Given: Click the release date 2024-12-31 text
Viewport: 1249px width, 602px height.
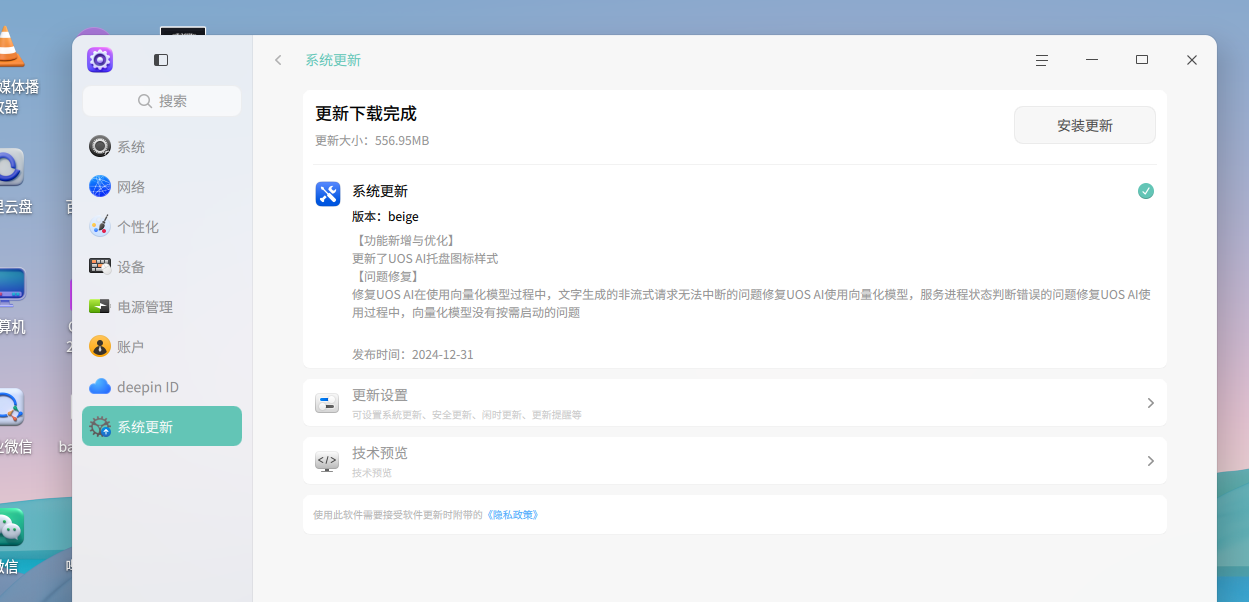Looking at the screenshot, I should pyautogui.click(x=413, y=355).
